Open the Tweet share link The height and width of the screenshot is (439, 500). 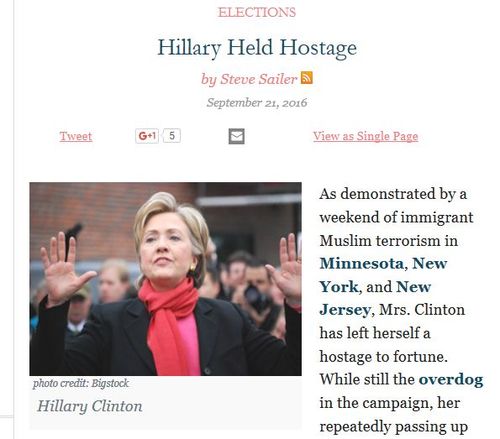[76, 136]
